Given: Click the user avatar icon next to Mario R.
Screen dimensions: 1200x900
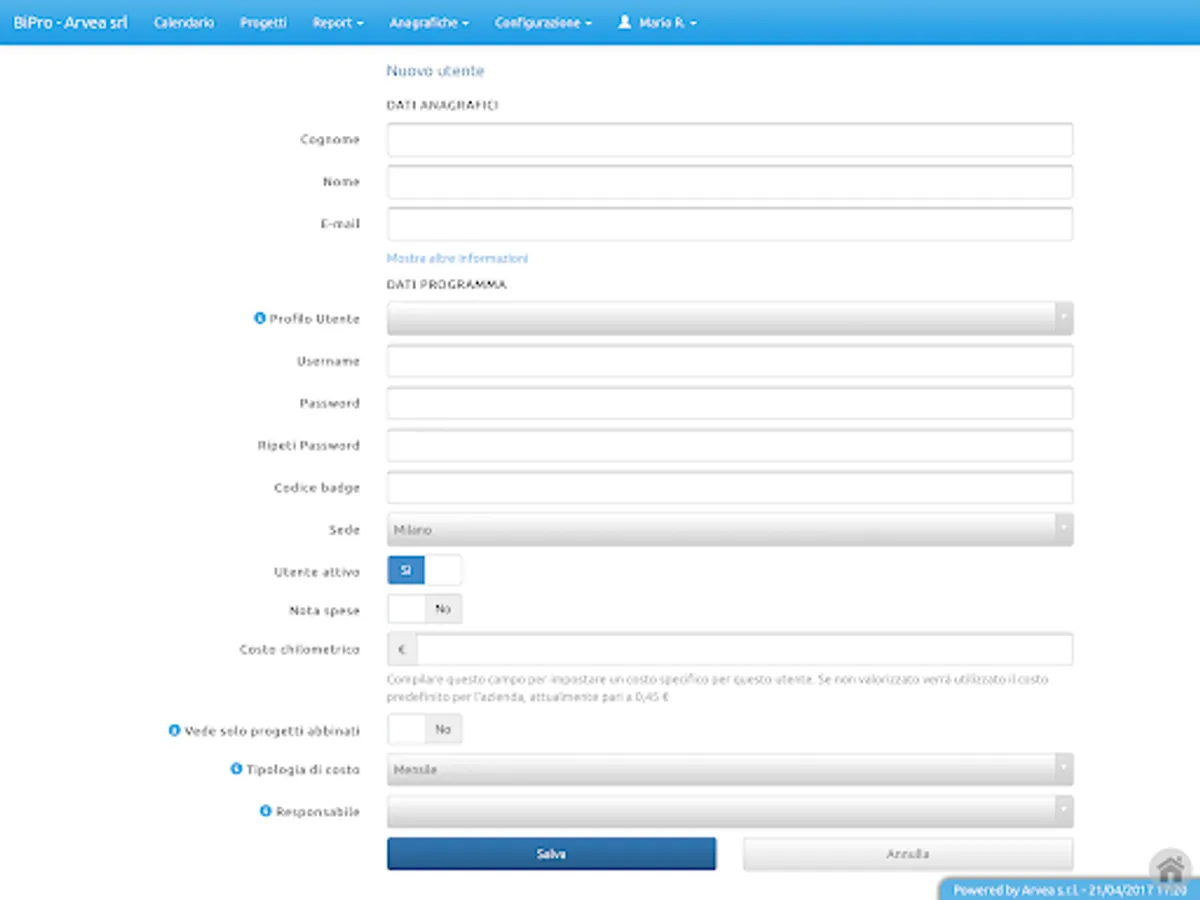Looking at the screenshot, I should (625, 22).
